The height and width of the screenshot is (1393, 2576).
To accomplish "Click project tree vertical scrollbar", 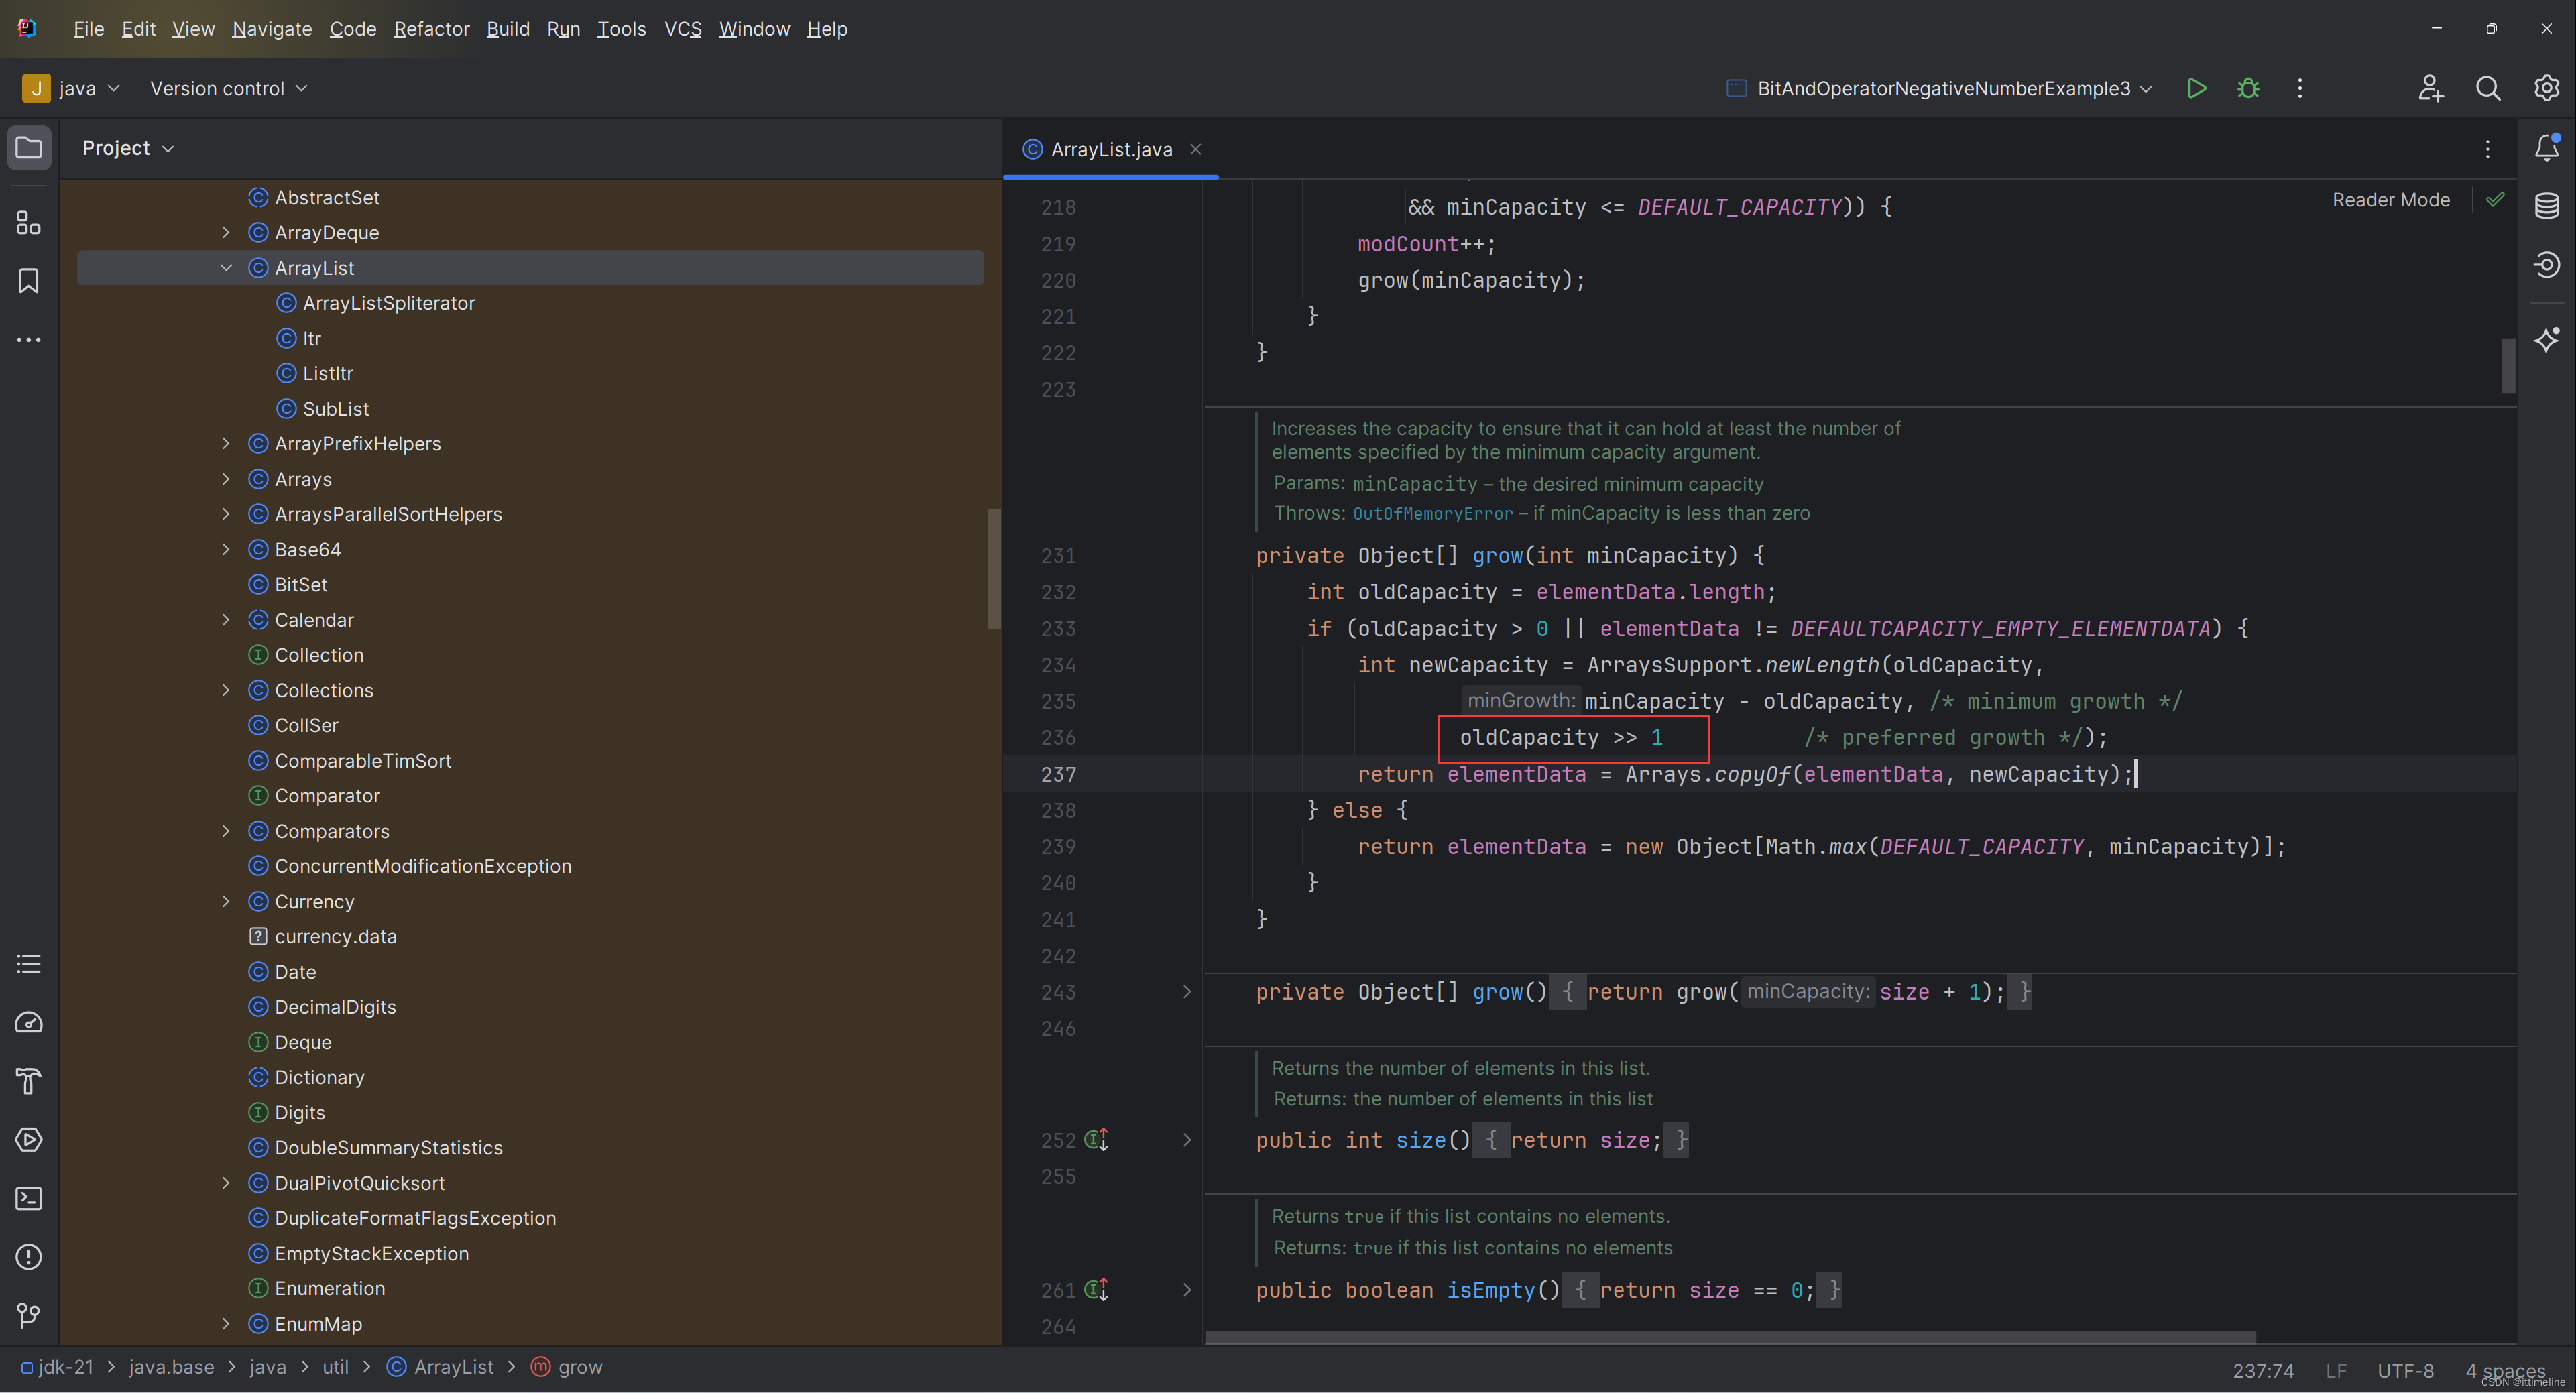I will pyautogui.click(x=994, y=568).
